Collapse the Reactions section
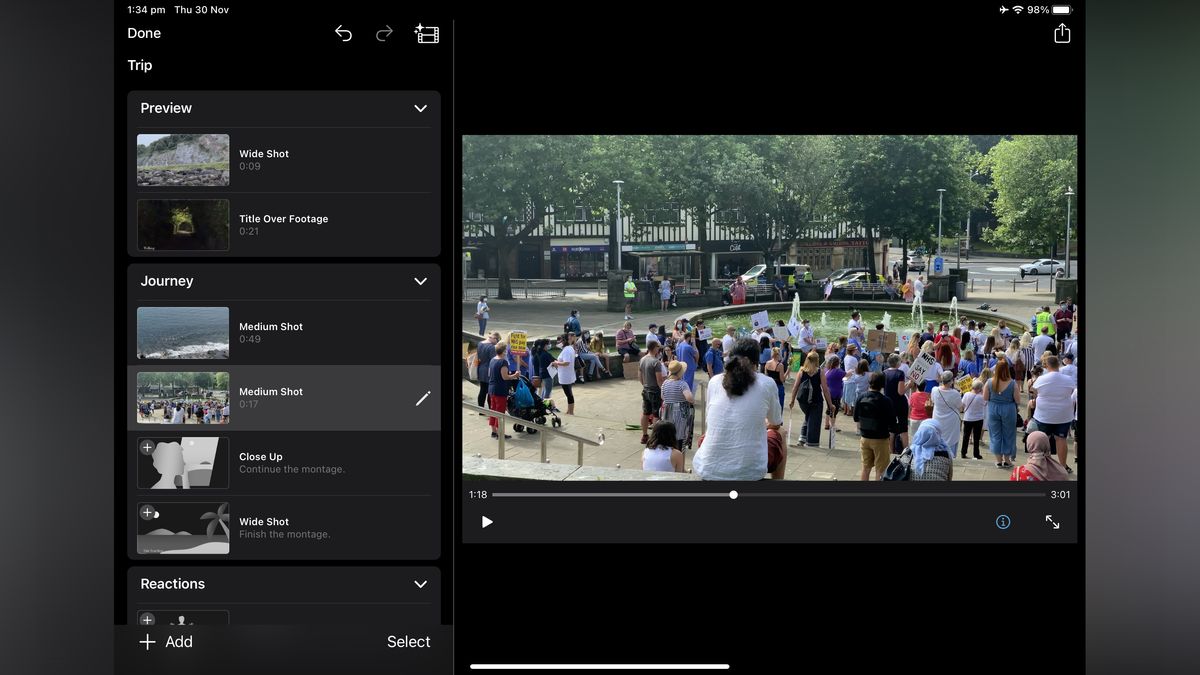The height and width of the screenshot is (675, 1200). point(420,584)
